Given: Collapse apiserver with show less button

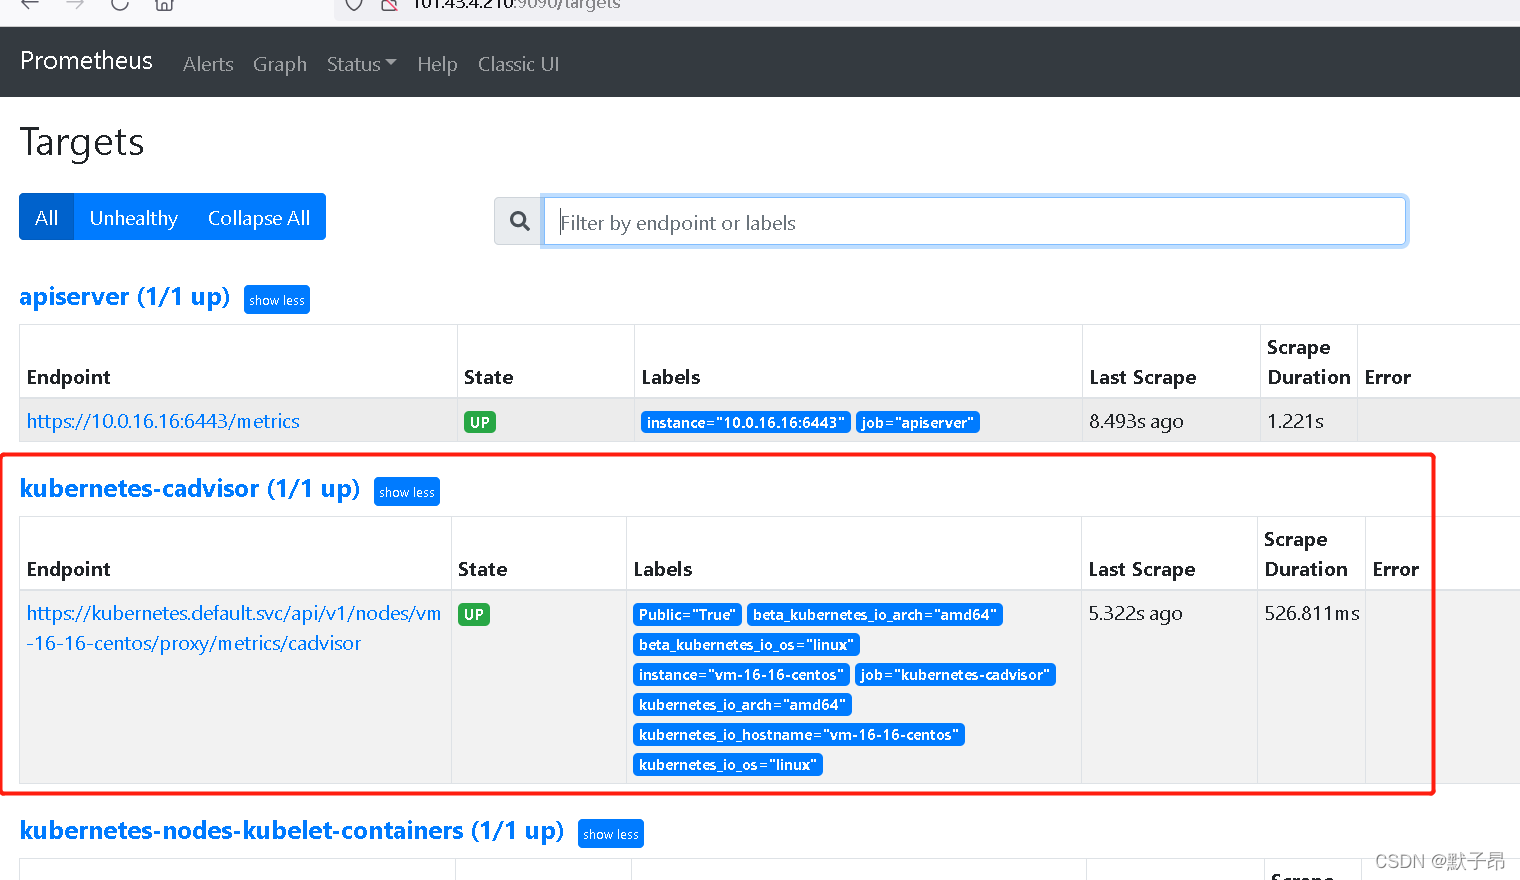Looking at the screenshot, I should 277,300.
